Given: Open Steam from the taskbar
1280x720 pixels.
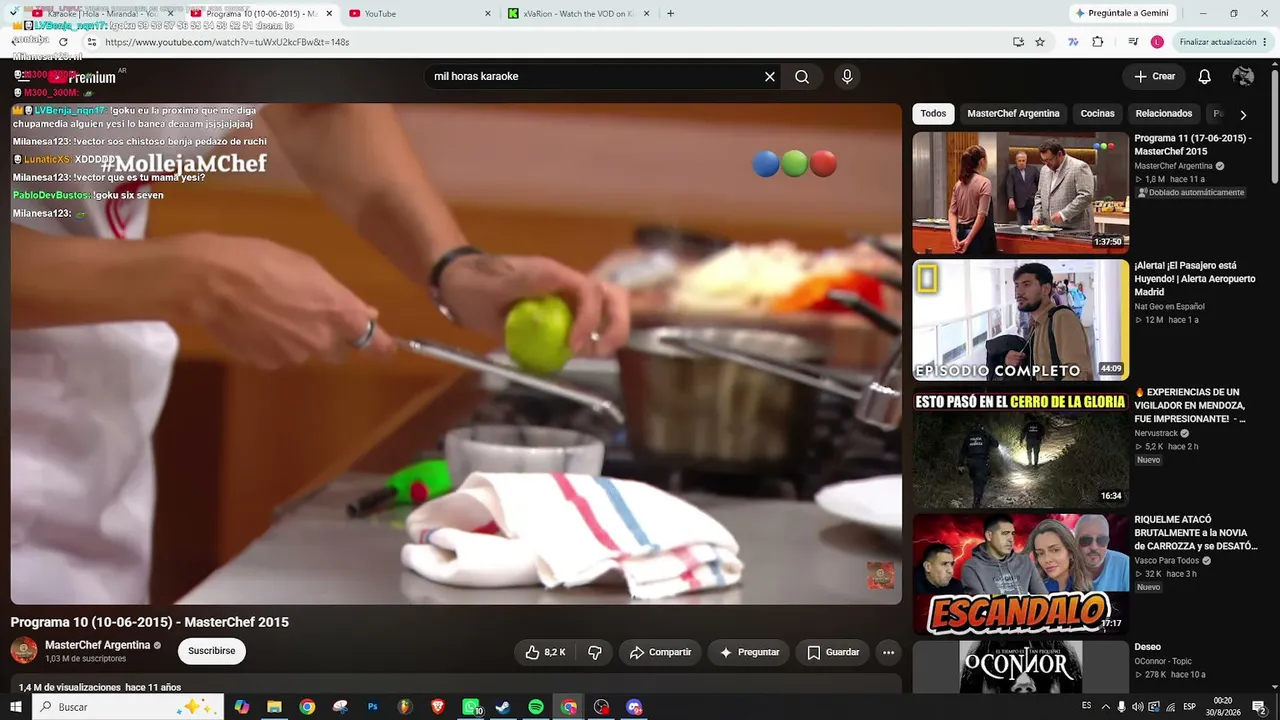Looking at the screenshot, I should tap(503, 707).
